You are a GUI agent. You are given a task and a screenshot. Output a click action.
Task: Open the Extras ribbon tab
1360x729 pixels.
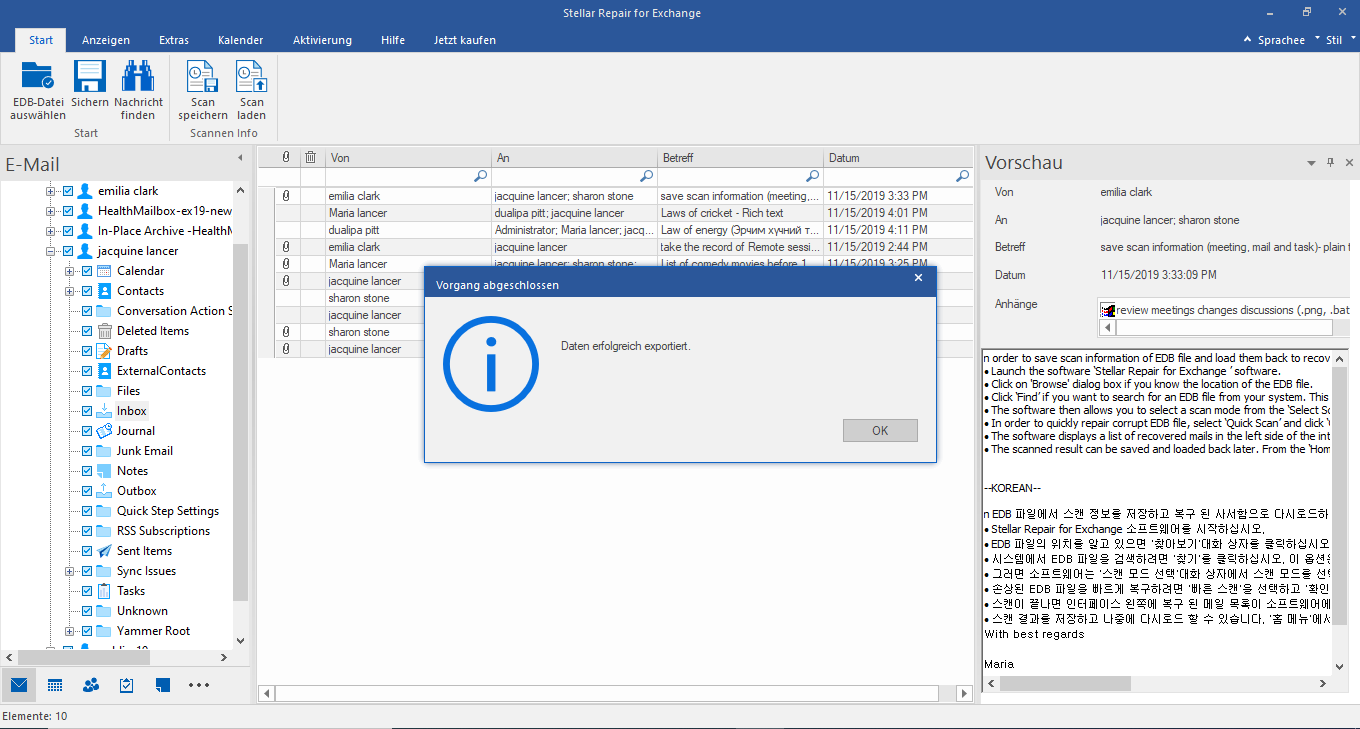[174, 40]
